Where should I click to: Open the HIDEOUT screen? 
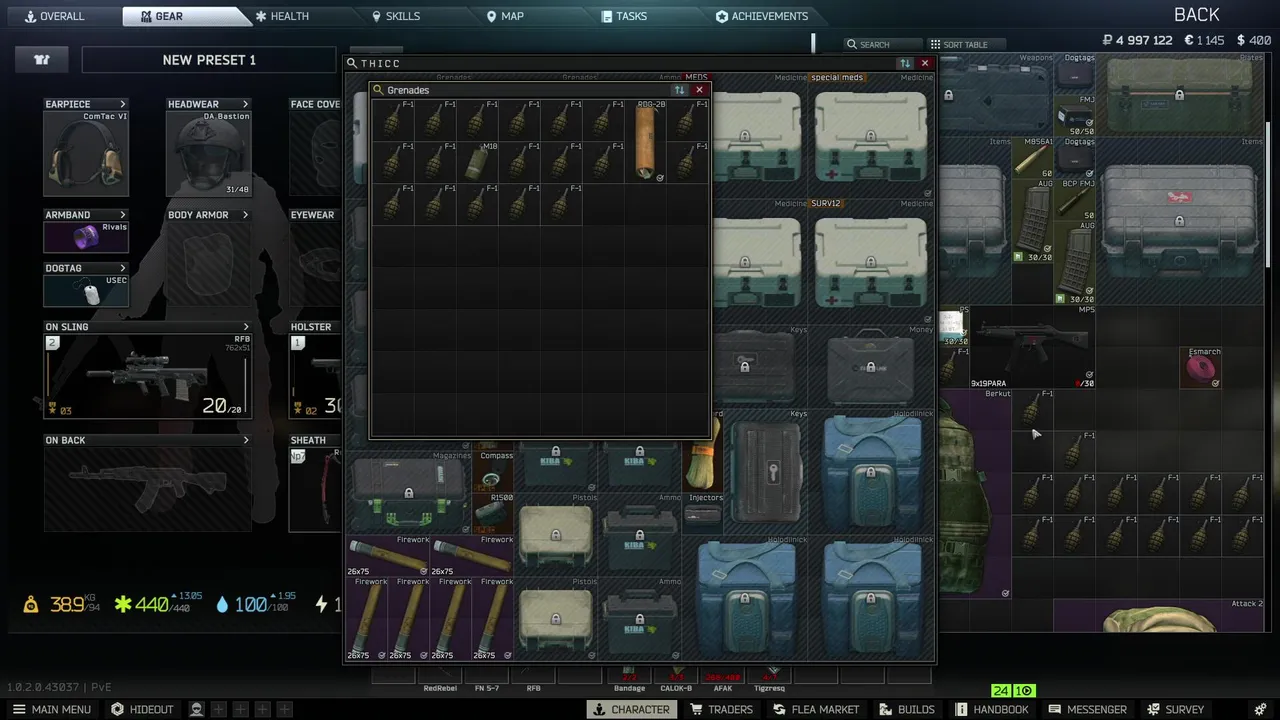tap(142, 709)
